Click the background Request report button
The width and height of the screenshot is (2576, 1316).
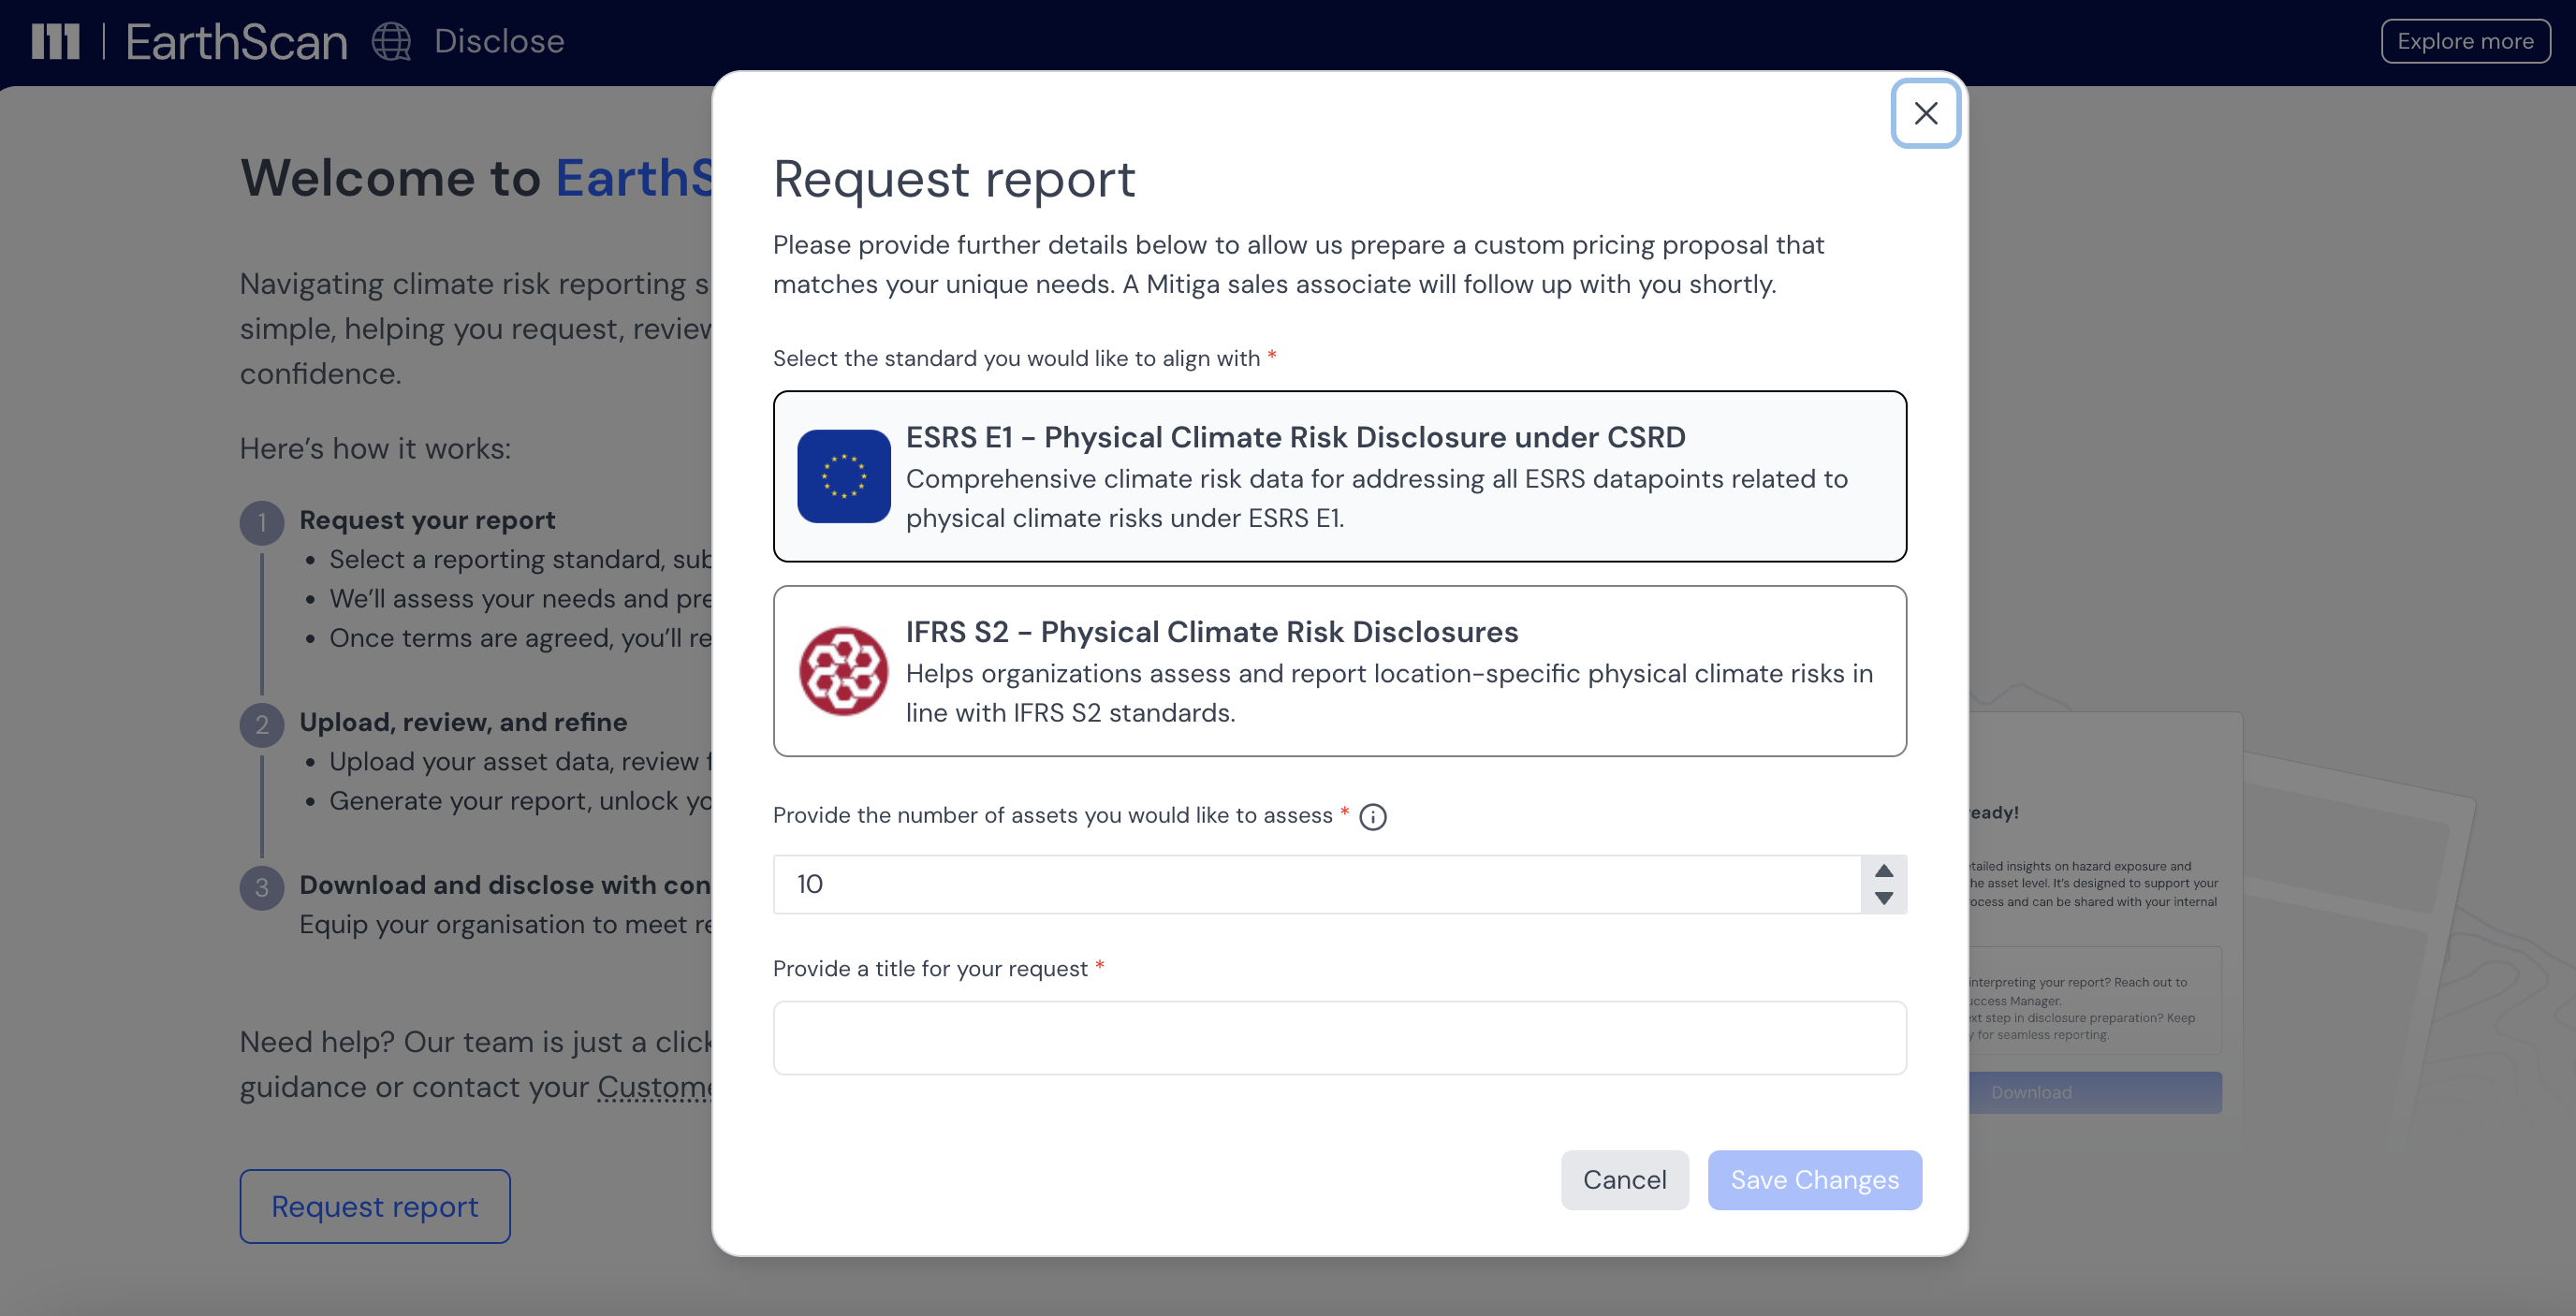click(x=375, y=1206)
